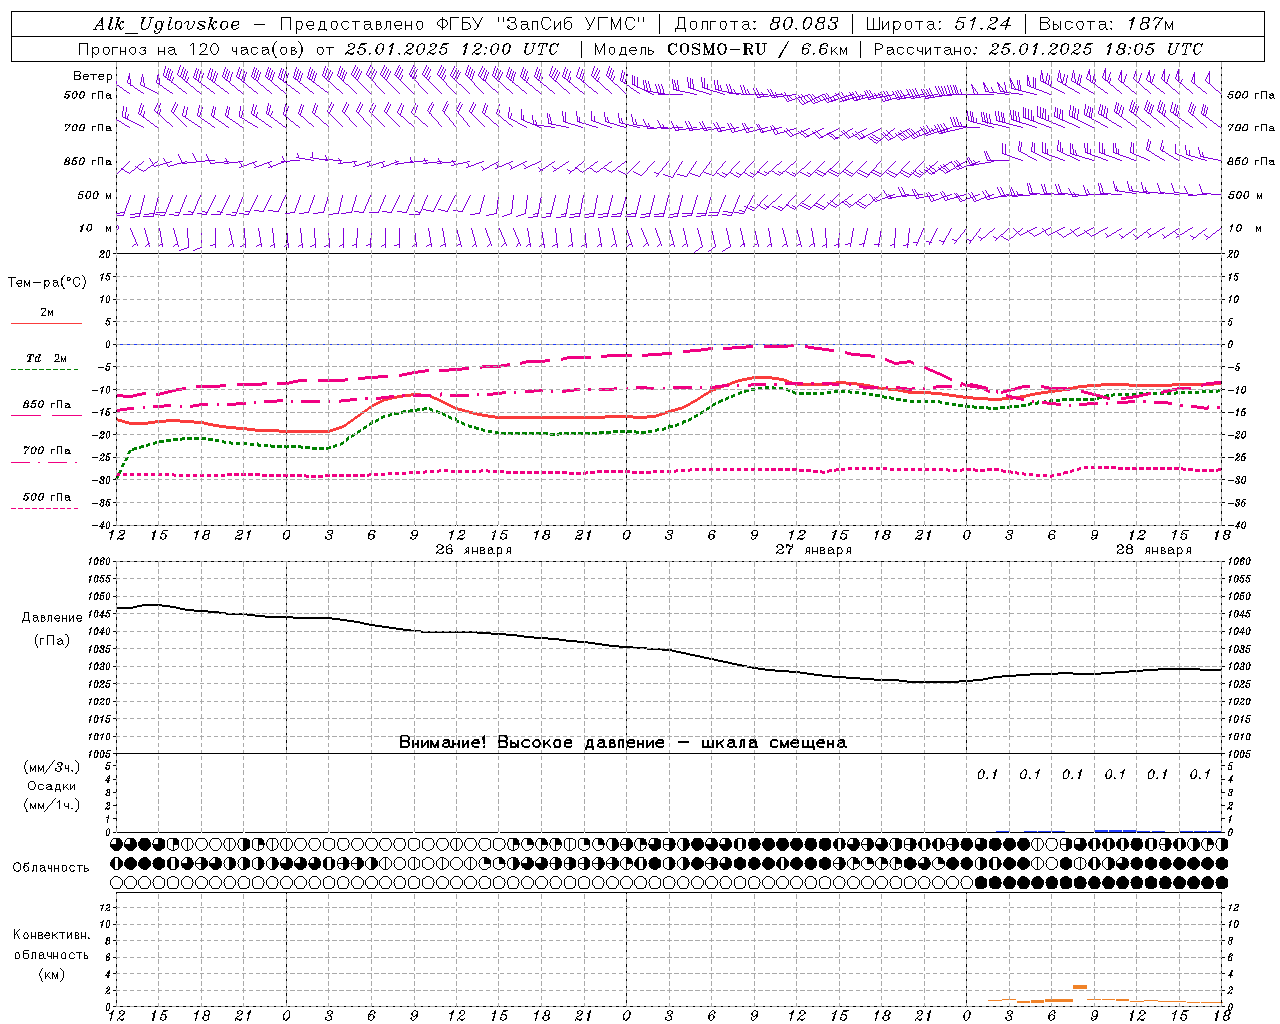Screen dimensions: 1280x1024
Task: Click the 'Осадки' precipitation label
Action: (x=52, y=786)
